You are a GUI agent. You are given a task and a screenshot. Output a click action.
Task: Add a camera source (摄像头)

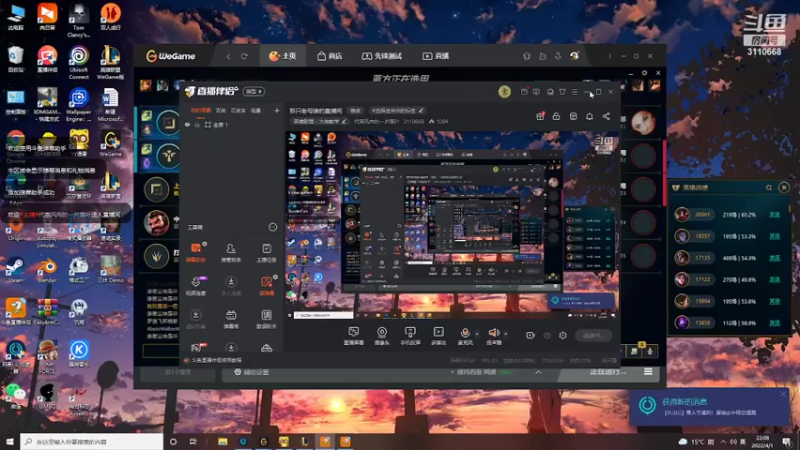coord(382,336)
